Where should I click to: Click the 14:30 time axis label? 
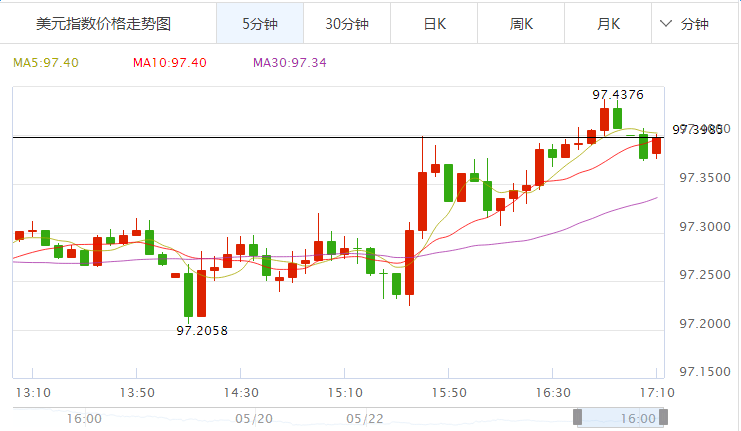[x=241, y=393]
